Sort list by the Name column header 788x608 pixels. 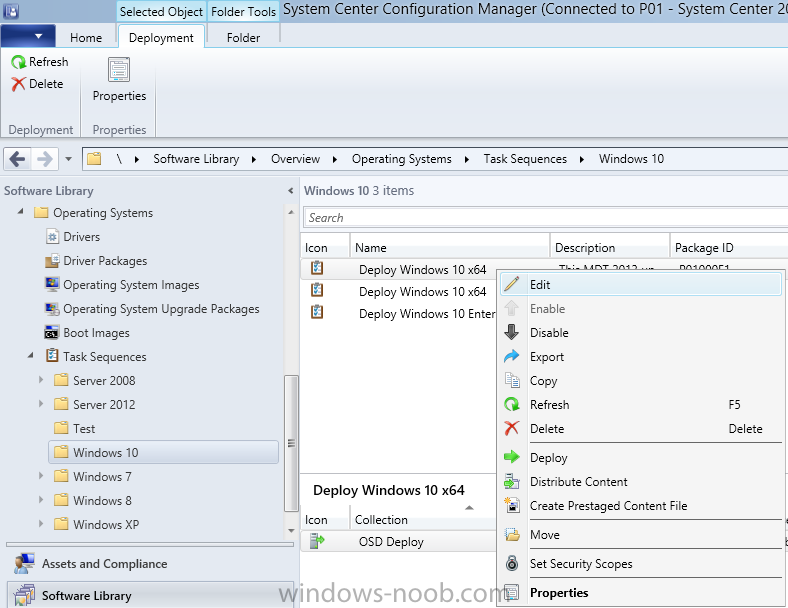pyautogui.click(x=450, y=248)
